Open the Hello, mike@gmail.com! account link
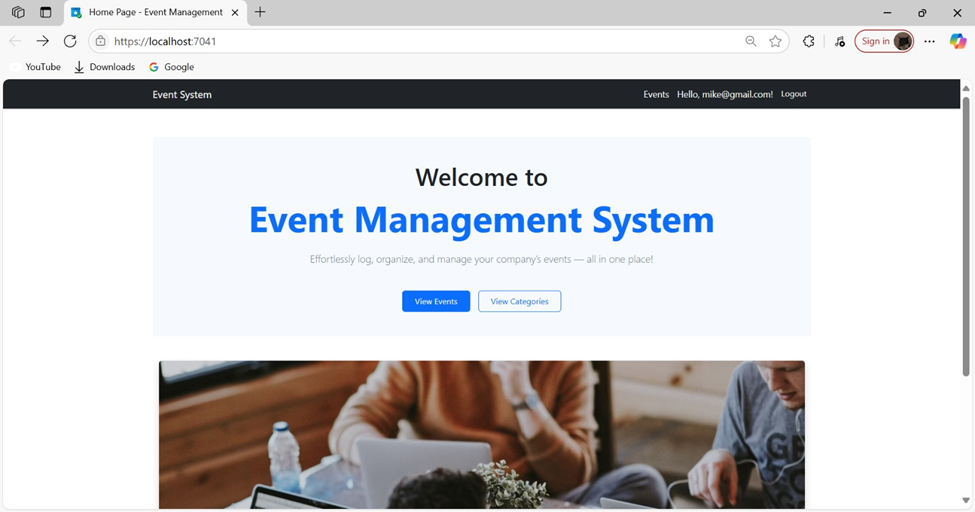Screen dimensions: 975x512 tap(725, 95)
